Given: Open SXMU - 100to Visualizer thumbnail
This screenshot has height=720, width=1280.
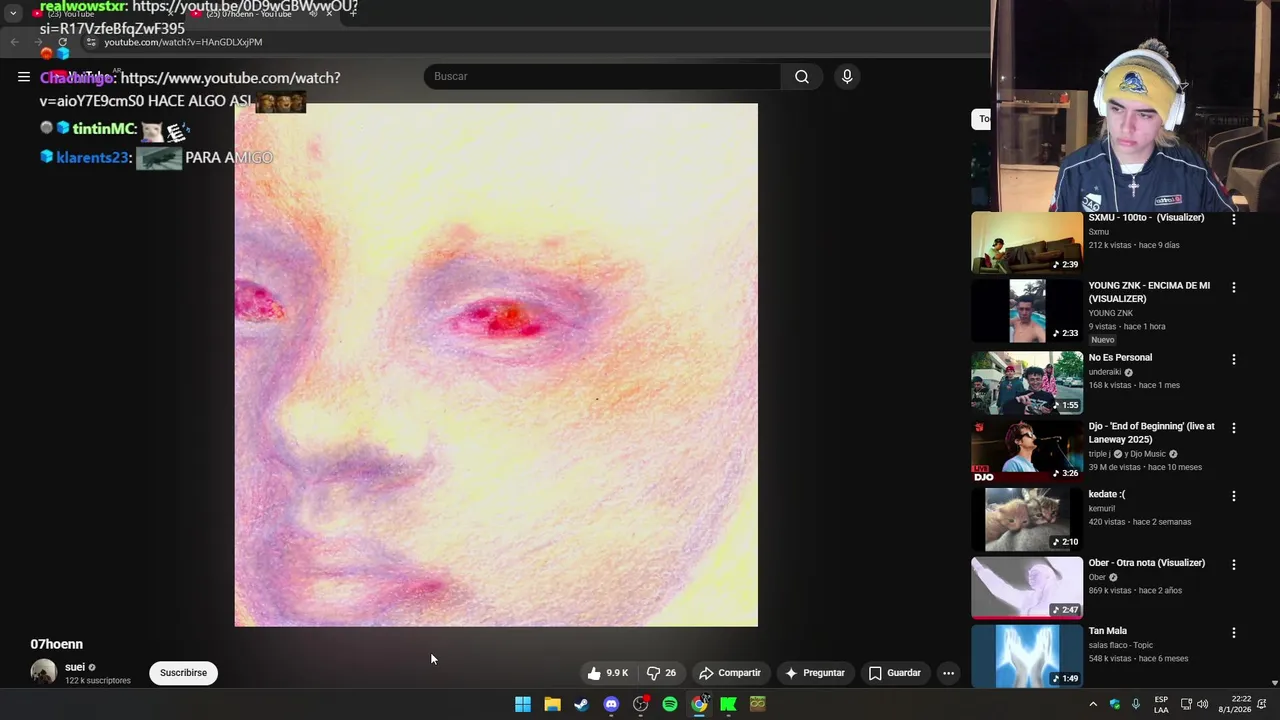Looking at the screenshot, I should [1027, 243].
